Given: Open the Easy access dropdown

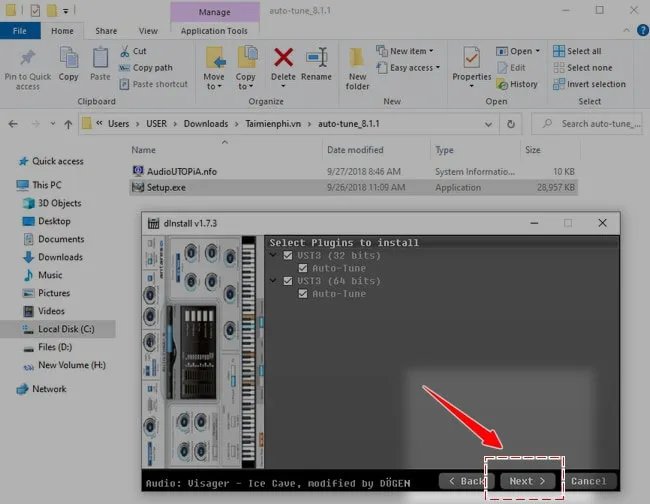Looking at the screenshot, I should [x=412, y=68].
